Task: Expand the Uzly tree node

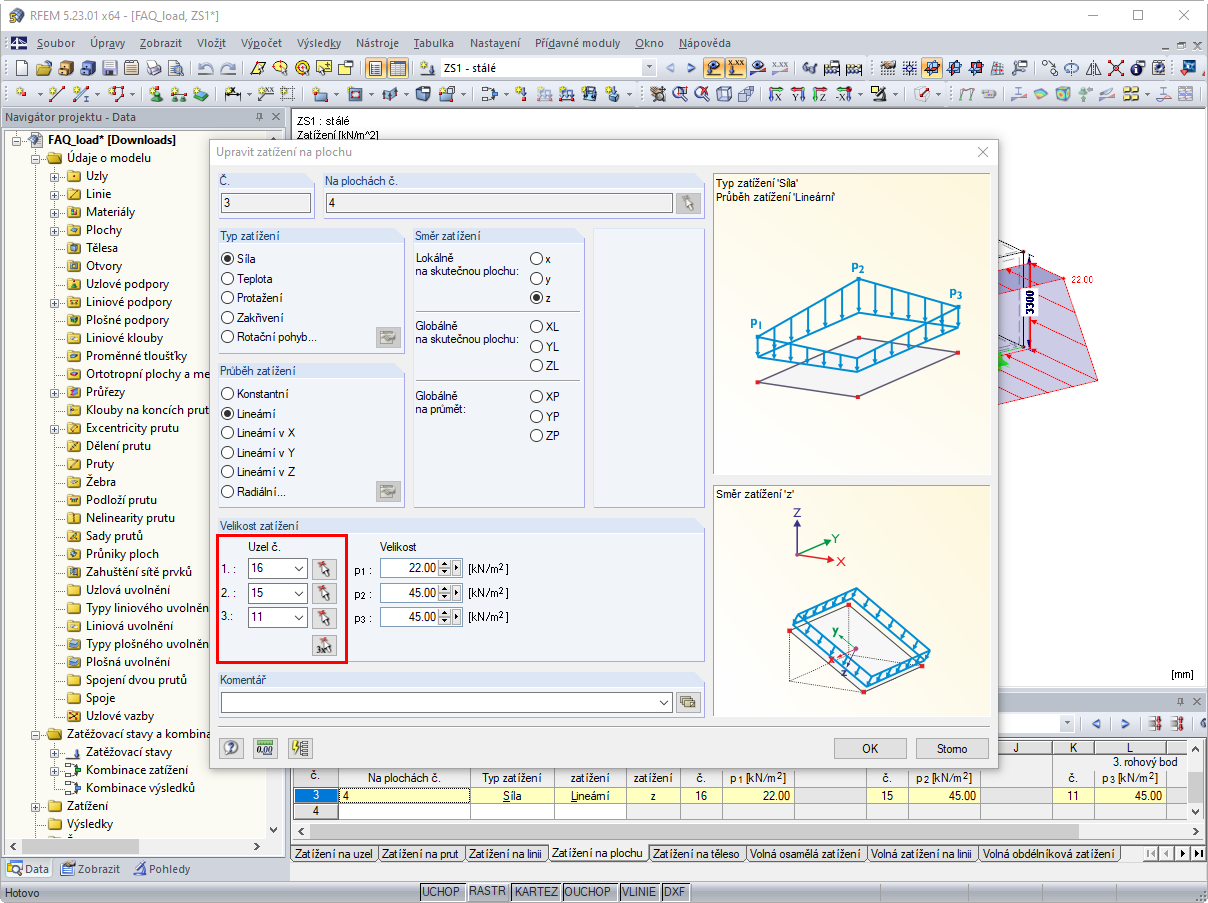Action: [55, 176]
